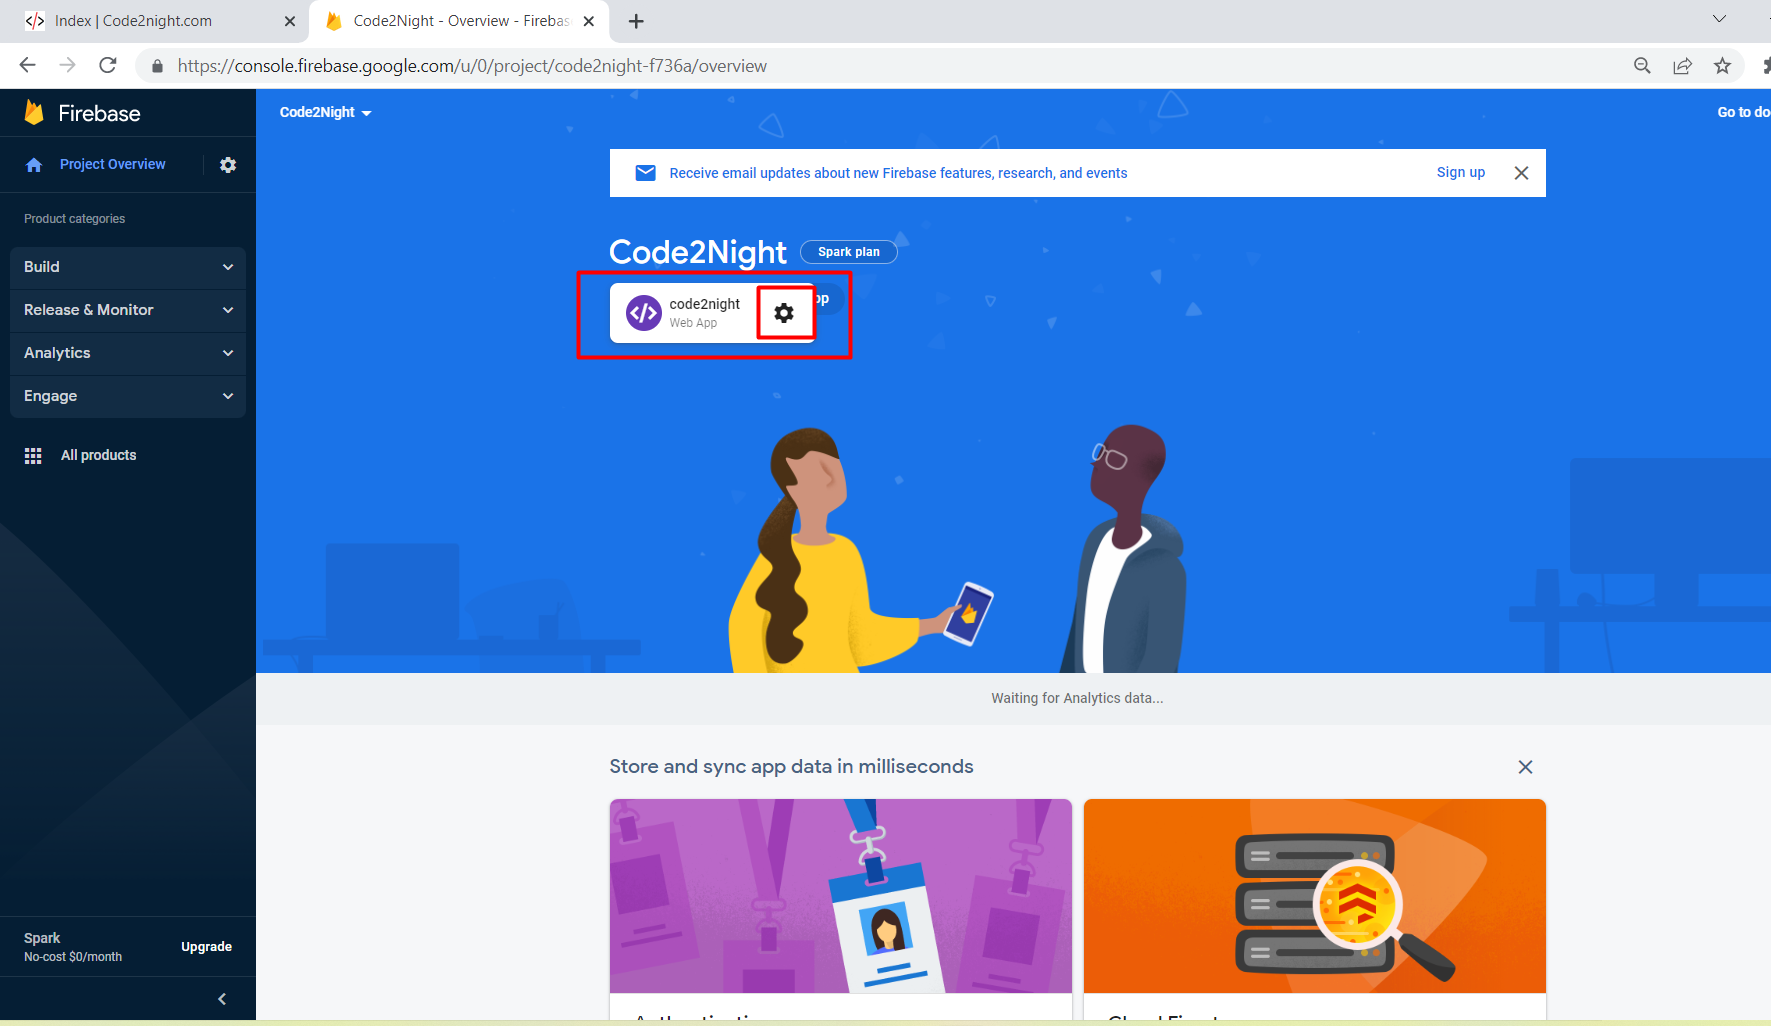Viewport: 1771px width, 1026px height.
Task: Expand the Release & Monitor category
Action: pyautogui.click(x=128, y=310)
